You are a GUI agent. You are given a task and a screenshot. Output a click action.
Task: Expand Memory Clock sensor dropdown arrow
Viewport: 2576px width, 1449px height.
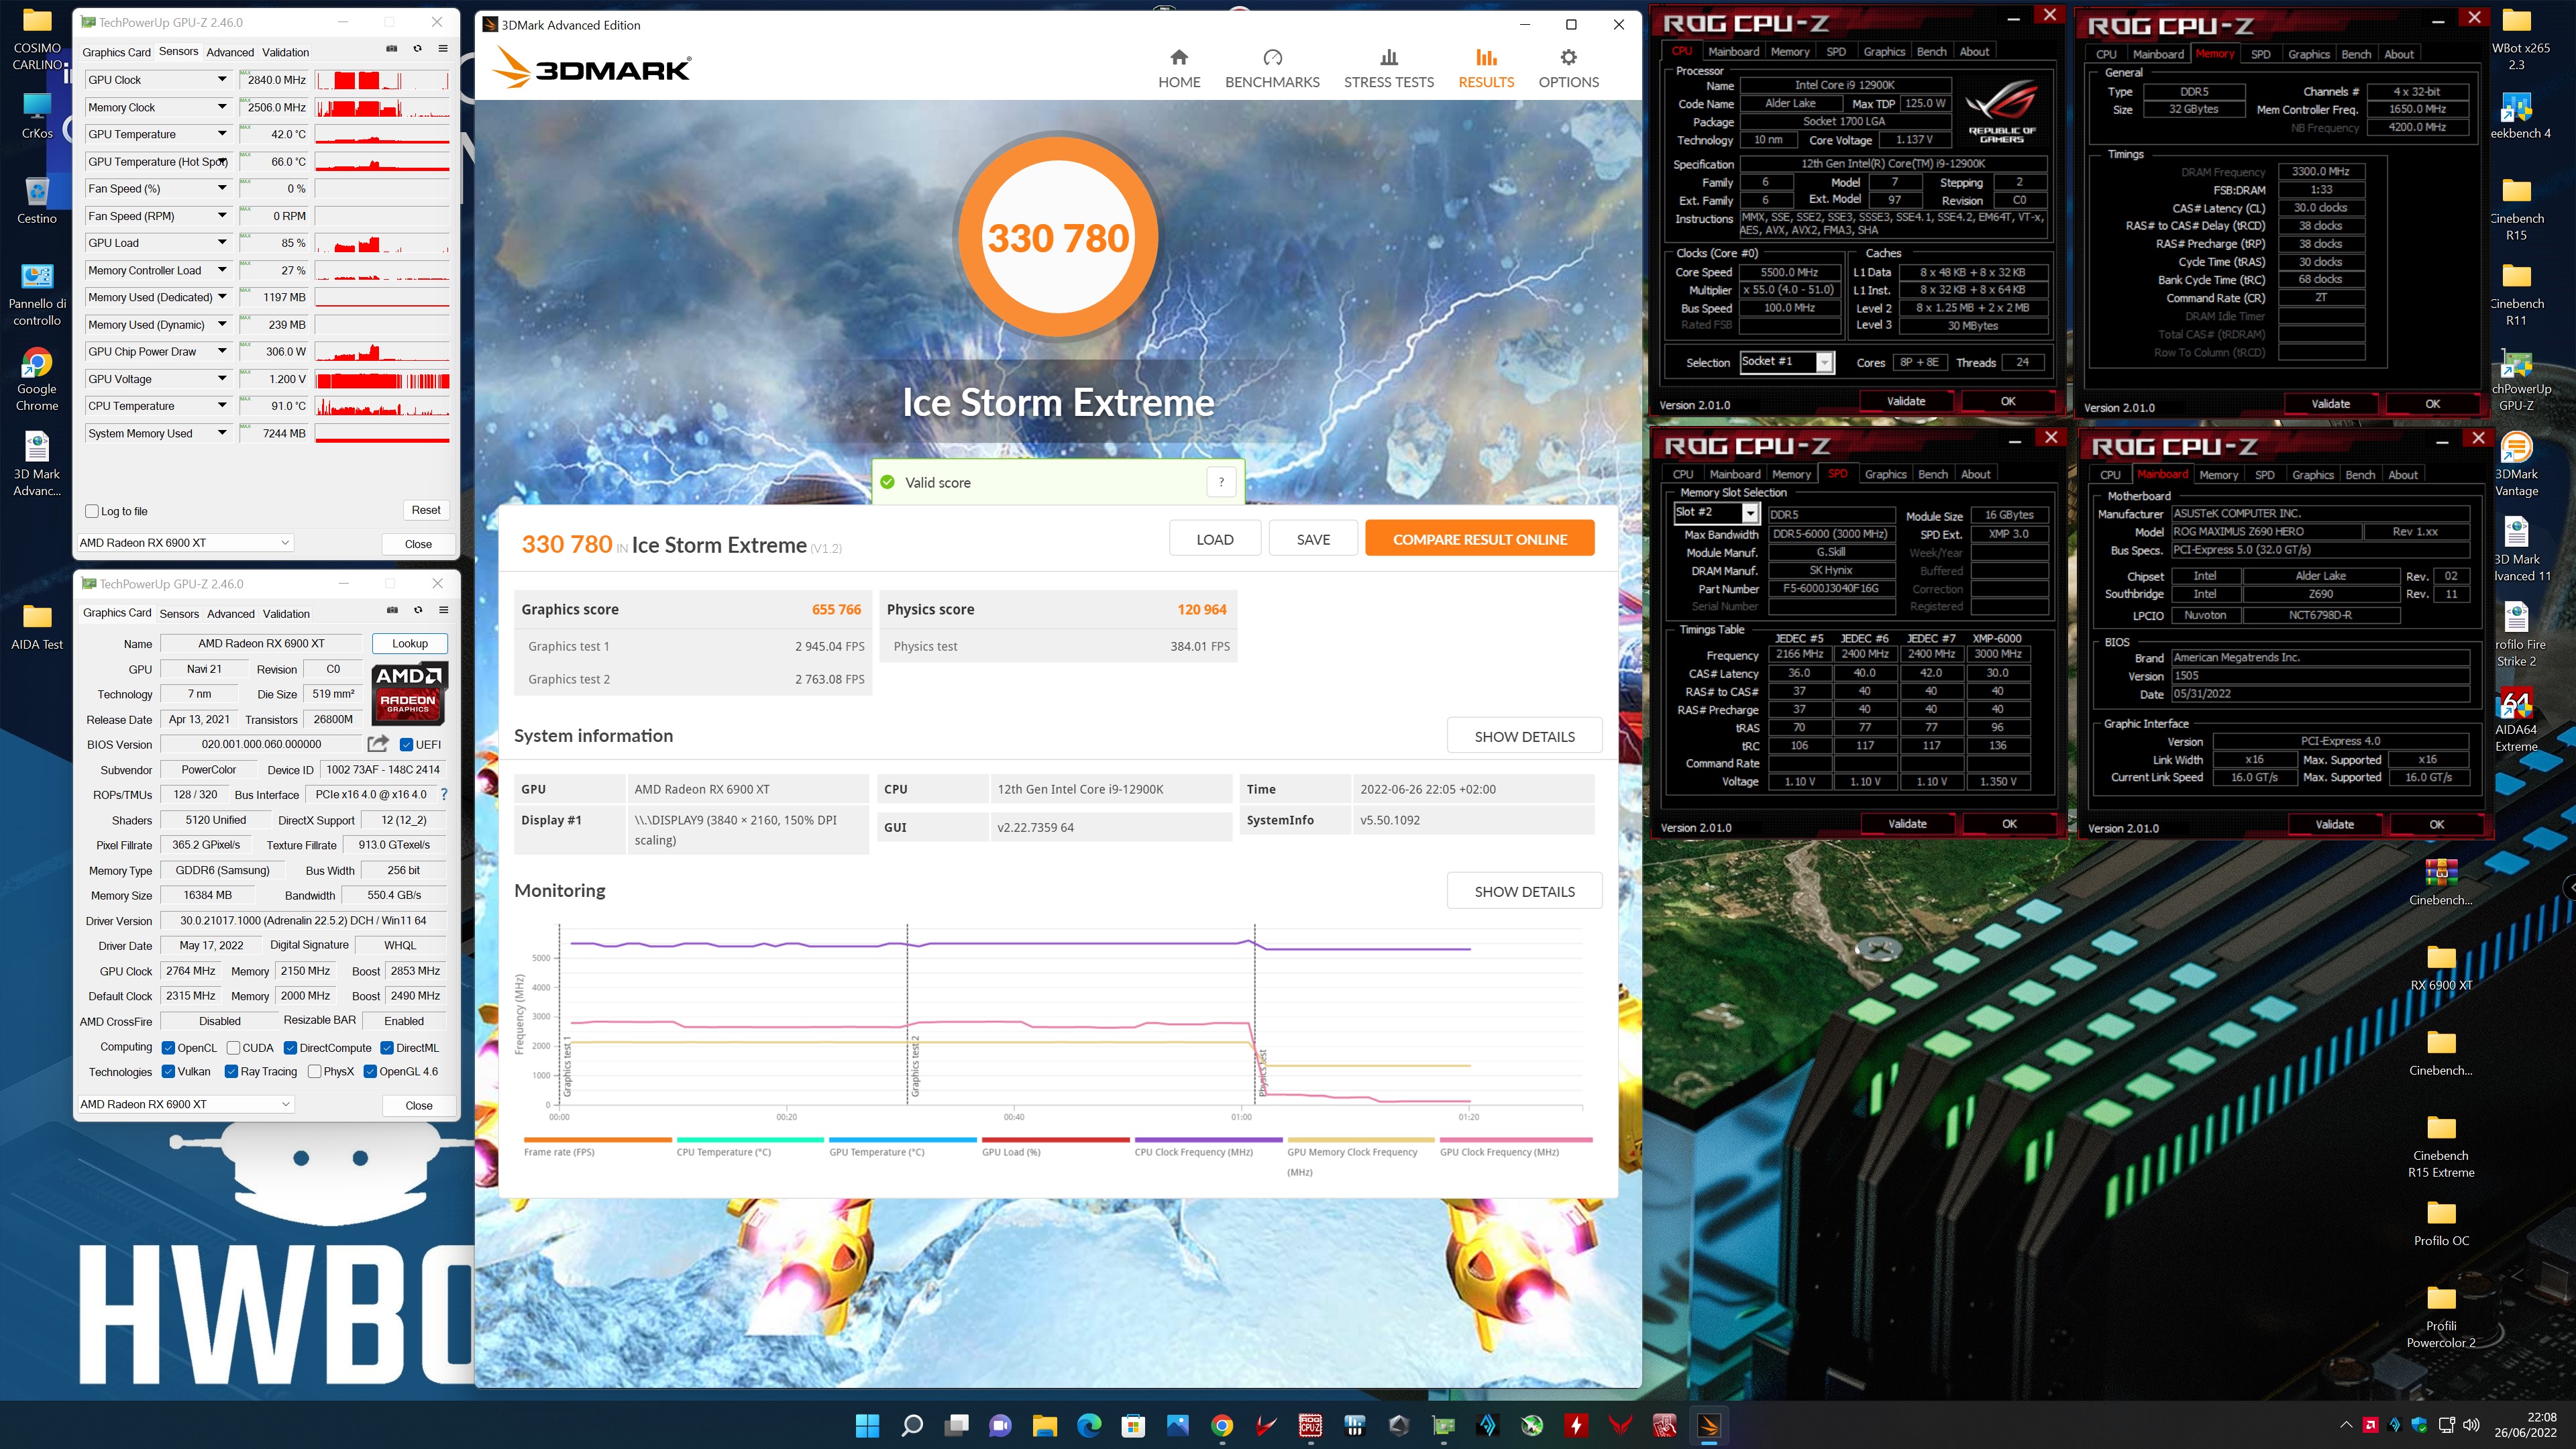click(222, 107)
